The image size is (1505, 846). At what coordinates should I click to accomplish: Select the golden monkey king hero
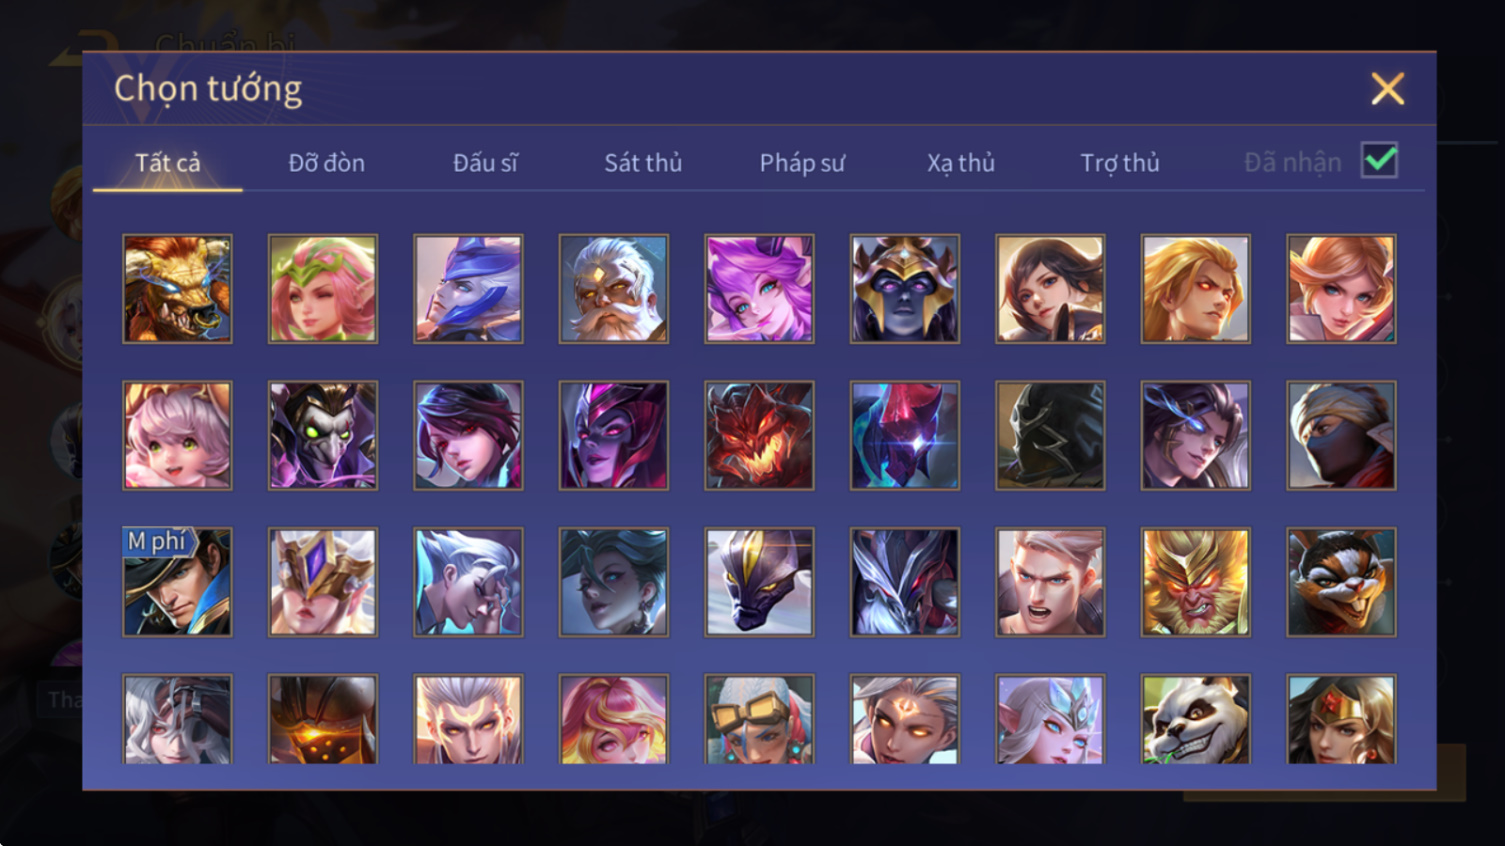[1196, 582]
